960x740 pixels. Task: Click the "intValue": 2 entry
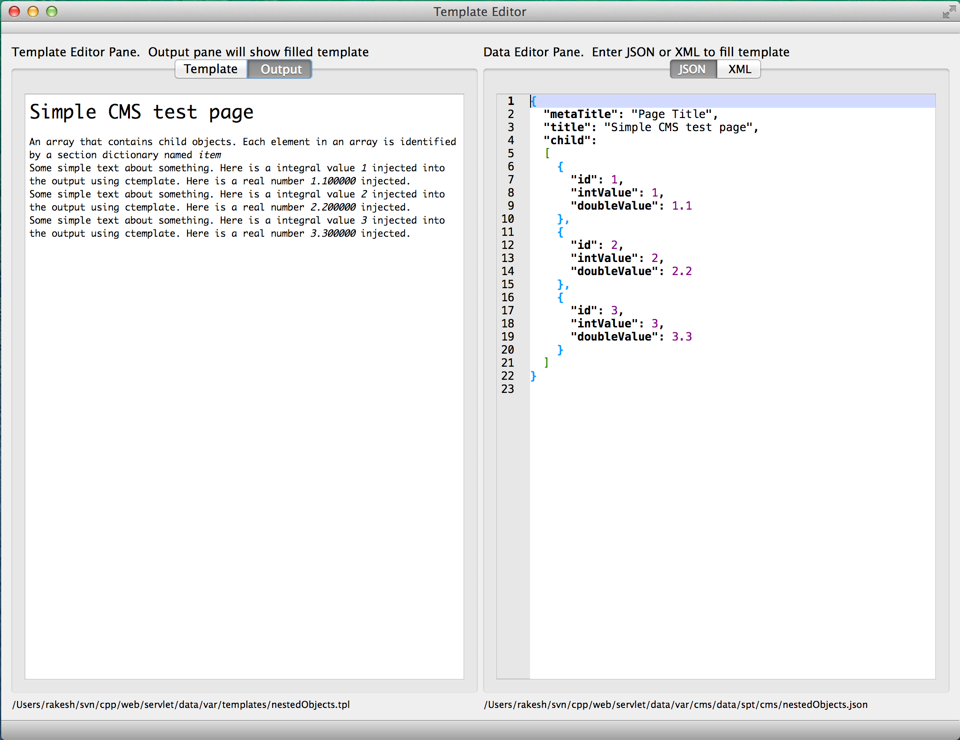point(617,258)
